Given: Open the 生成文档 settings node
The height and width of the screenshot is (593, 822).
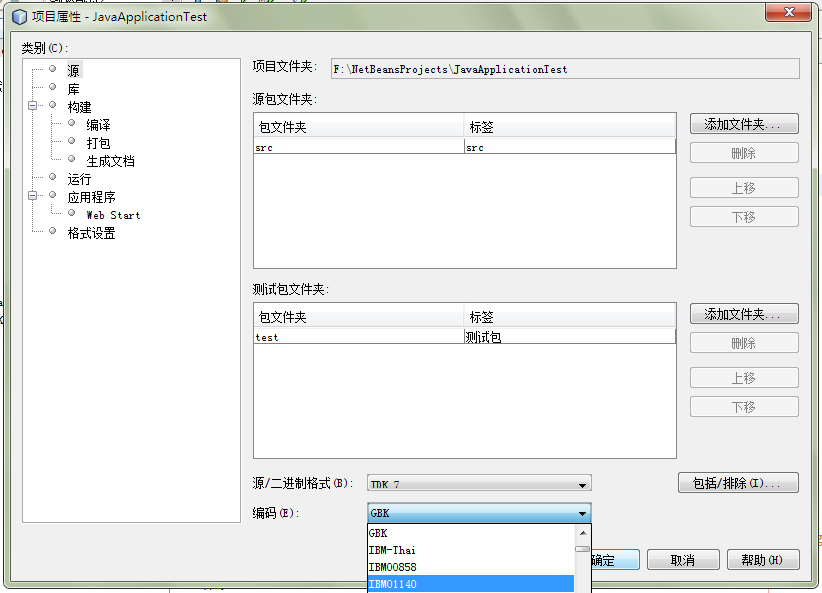Looking at the screenshot, I should 110,161.
